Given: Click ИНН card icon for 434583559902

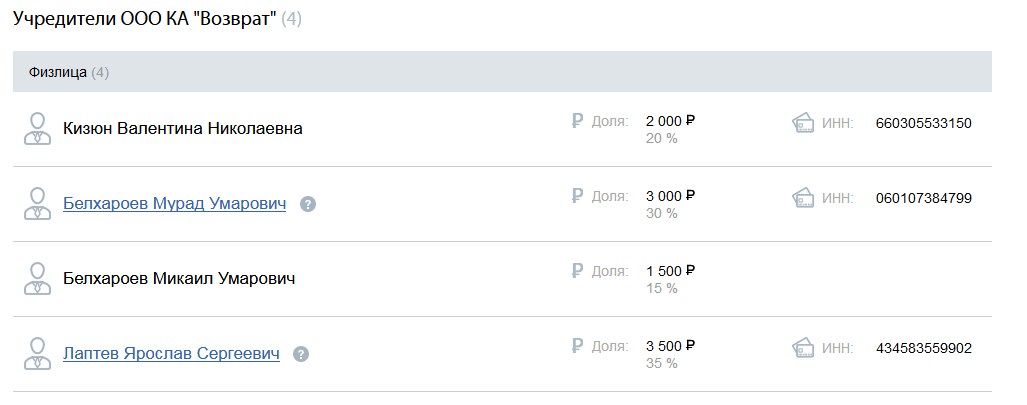Looking at the screenshot, I should pos(803,347).
